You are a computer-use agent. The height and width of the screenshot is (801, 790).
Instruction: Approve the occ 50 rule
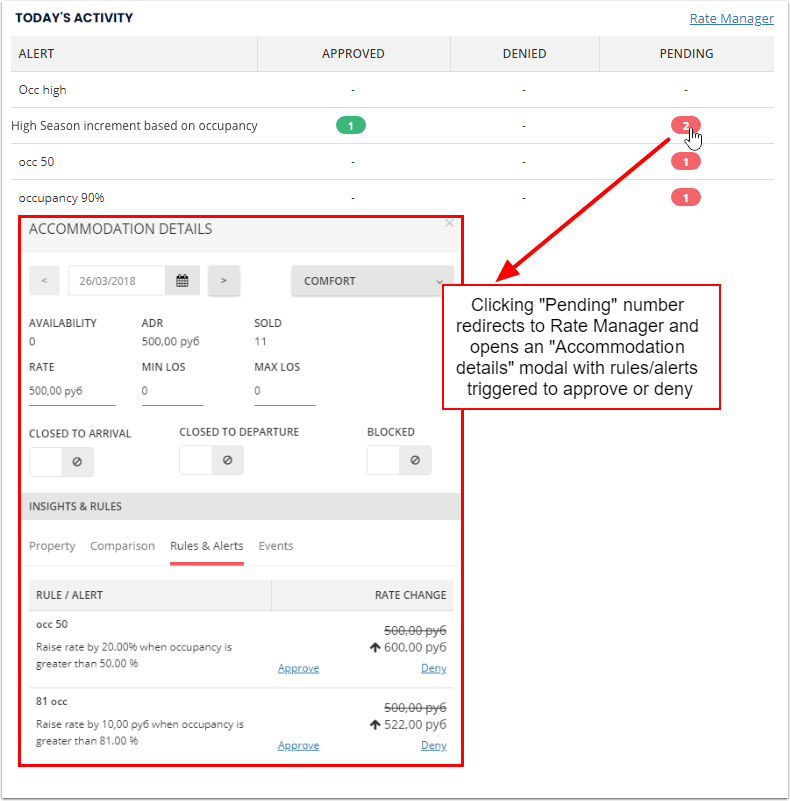pos(298,668)
